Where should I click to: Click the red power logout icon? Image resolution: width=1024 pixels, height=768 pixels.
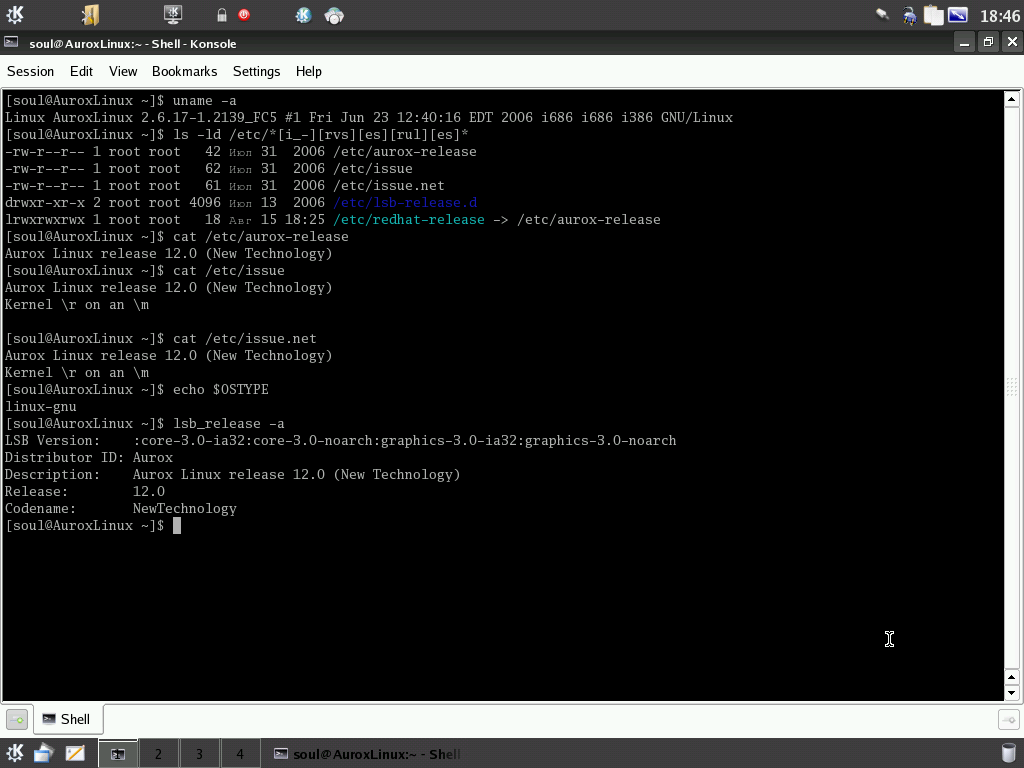pos(244,15)
